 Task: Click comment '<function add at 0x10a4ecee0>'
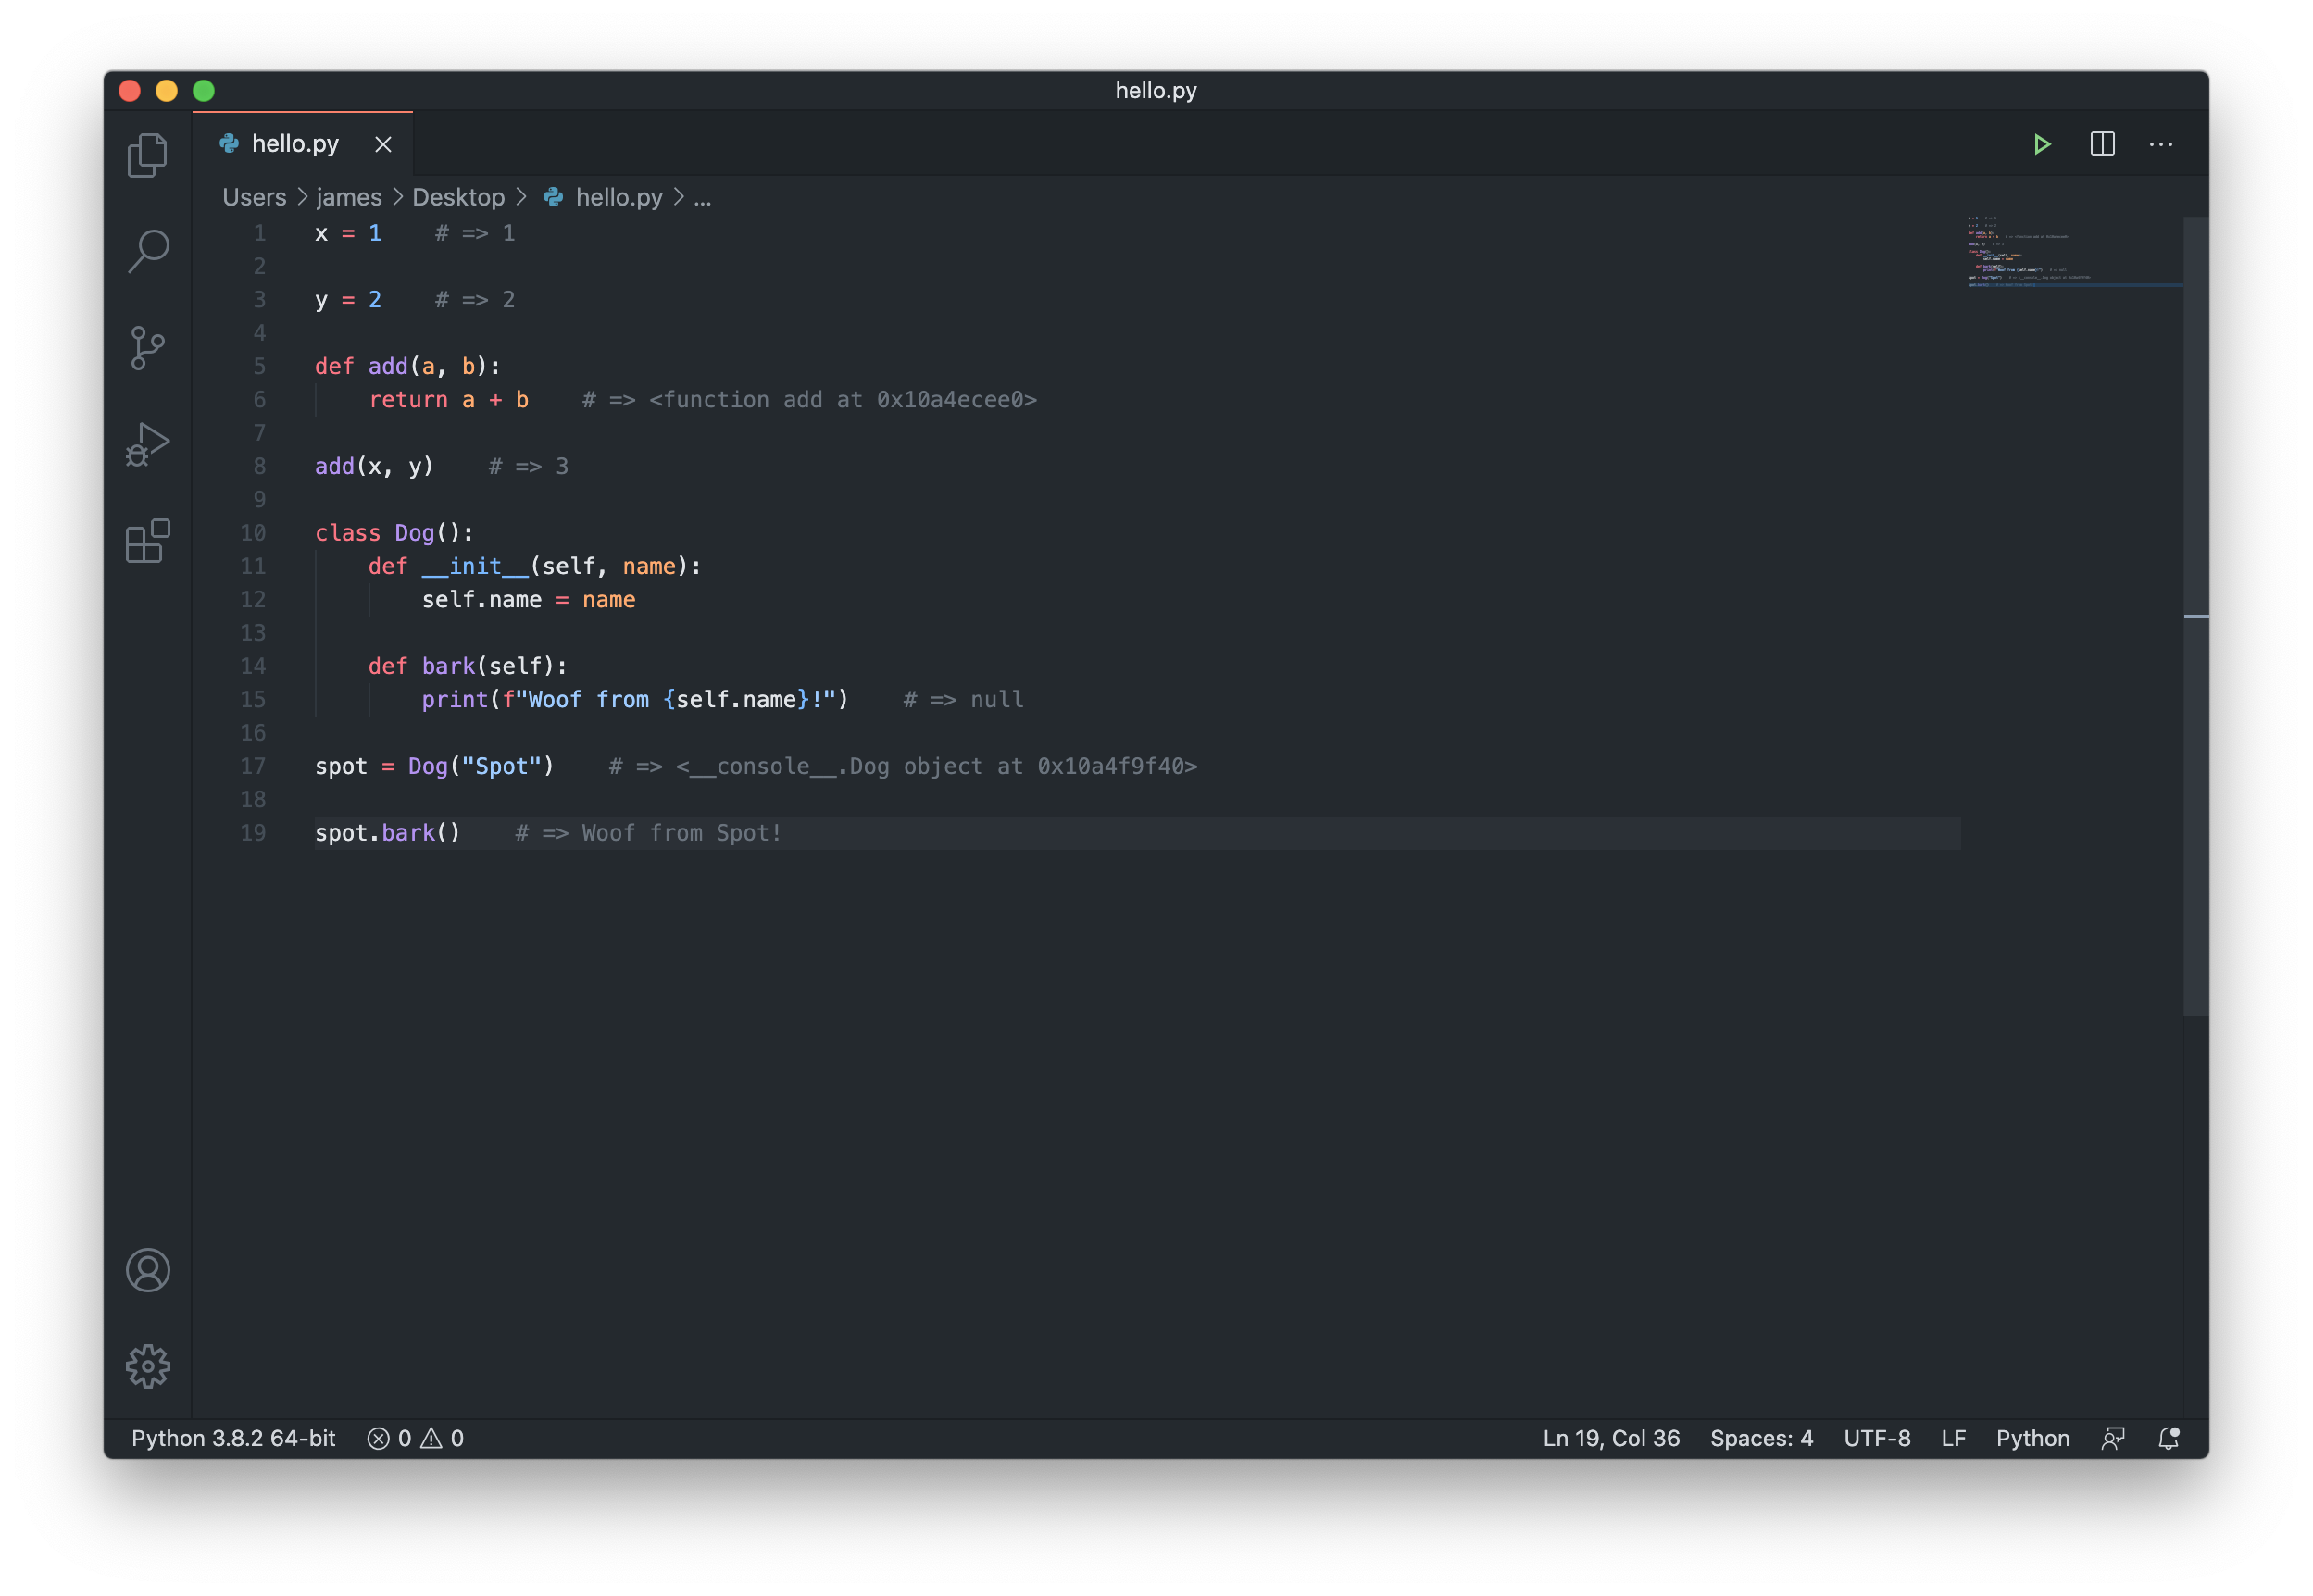tap(843, 400)
